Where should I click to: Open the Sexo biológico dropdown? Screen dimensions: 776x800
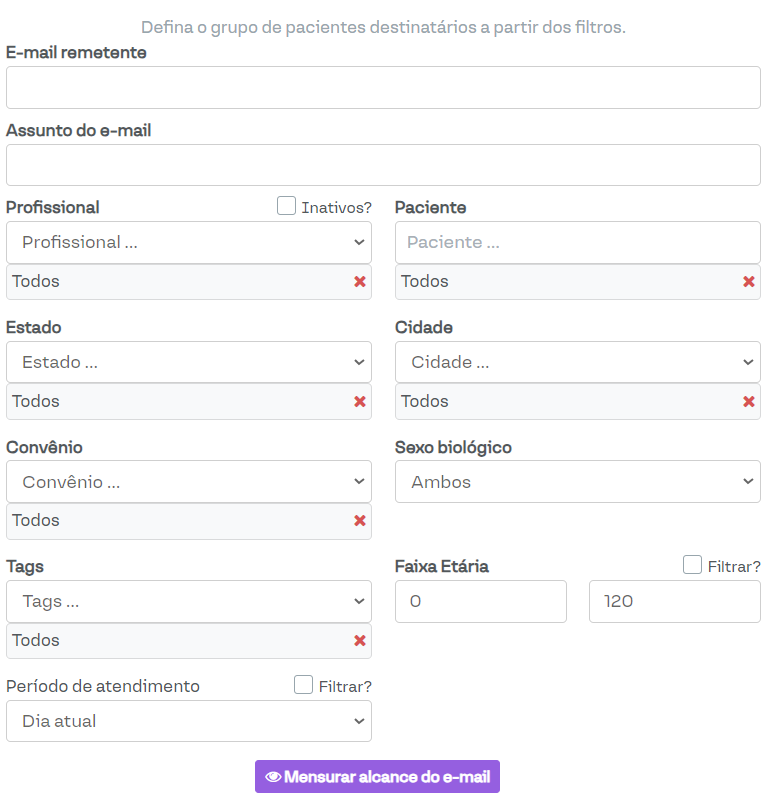click(578, 482)
